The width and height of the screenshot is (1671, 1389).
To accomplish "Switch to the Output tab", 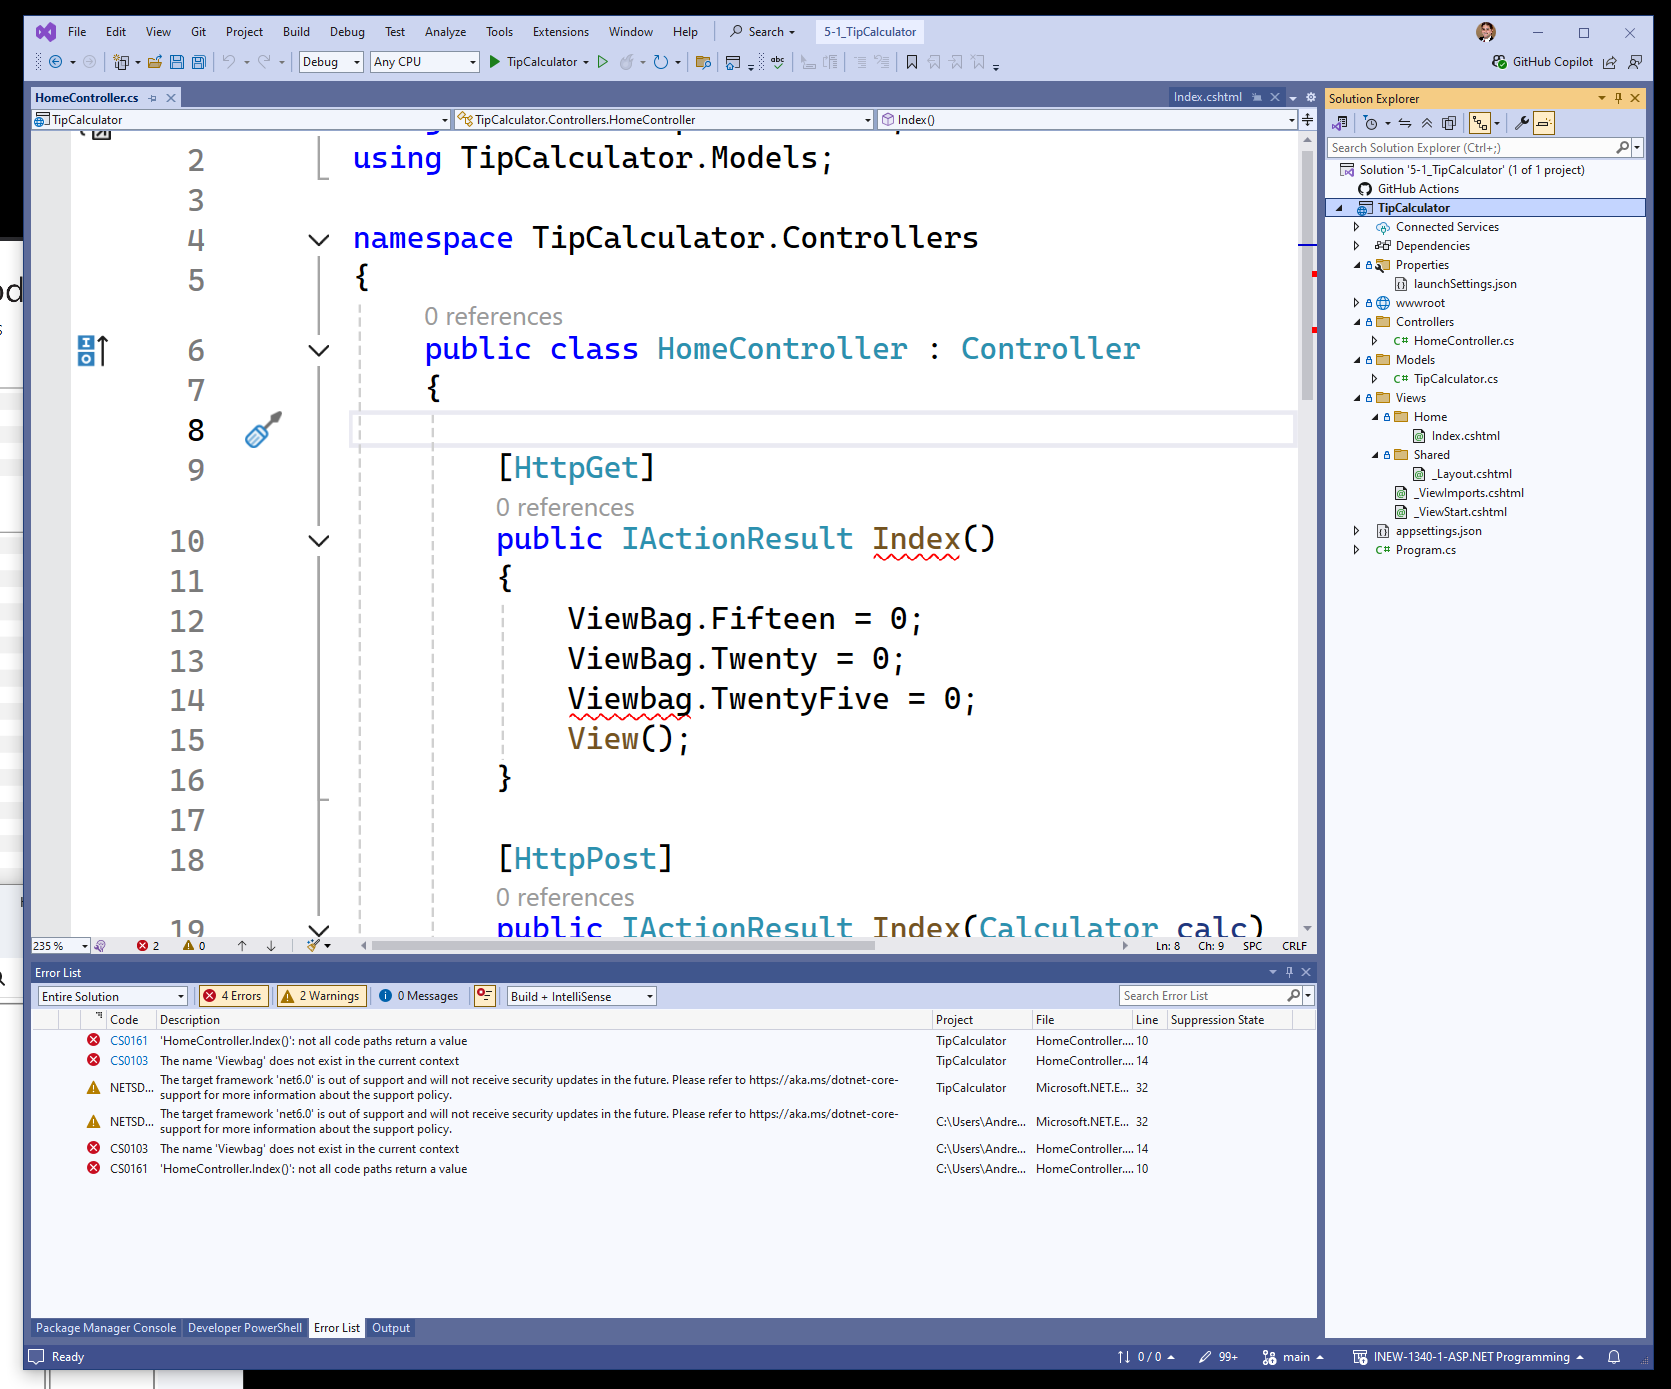I will tap(391, 1328).
